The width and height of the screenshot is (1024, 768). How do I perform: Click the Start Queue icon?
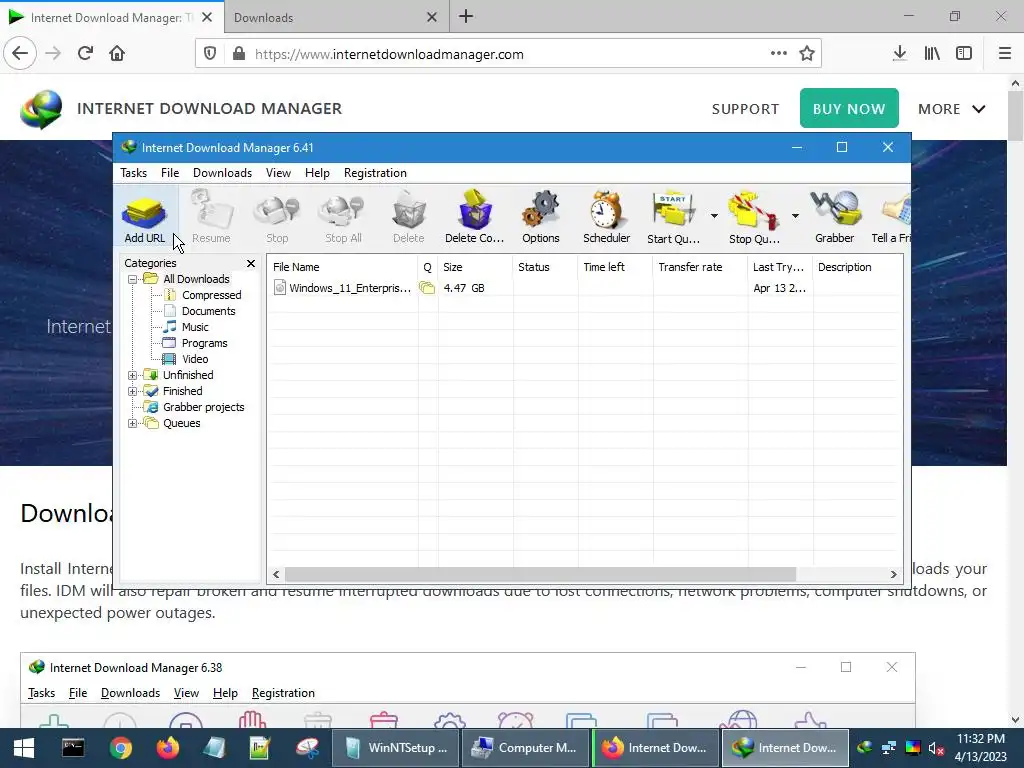tap(673, 218)
